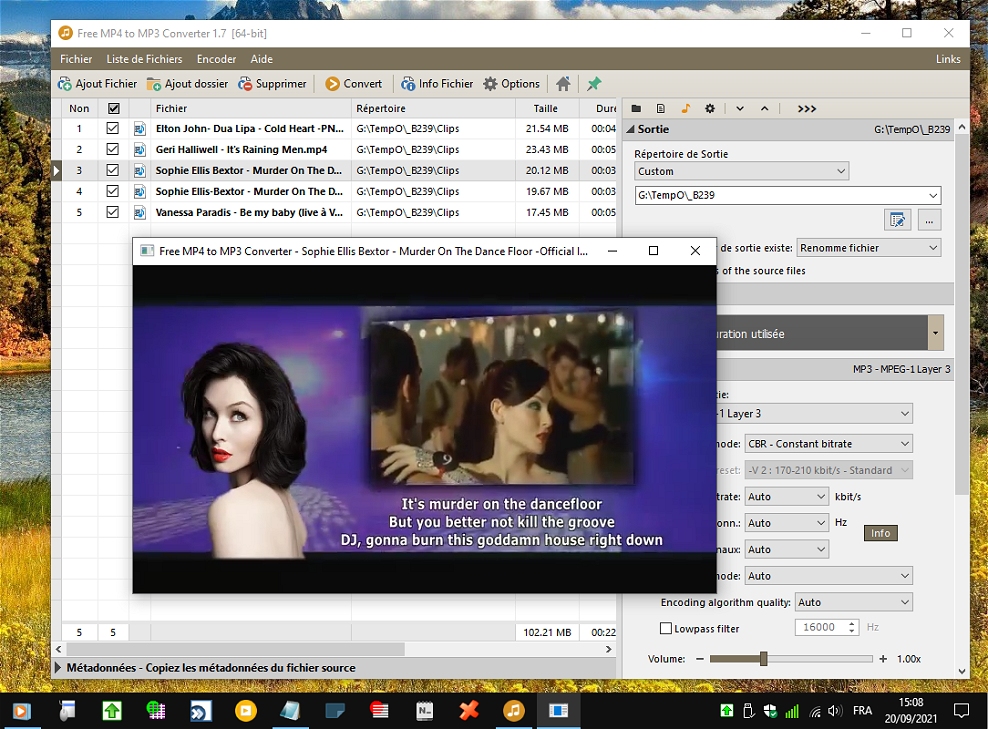Click the horizontal scrollbar of the file list
The image size is (988, 729).
click(x=236, y=649)
